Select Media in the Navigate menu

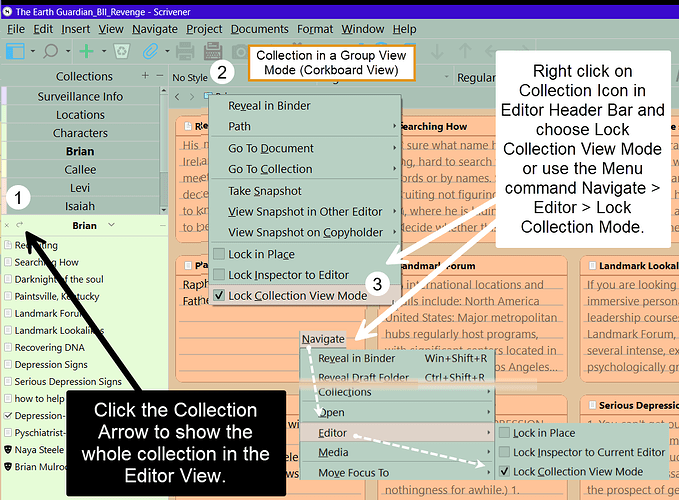[397, 452]
